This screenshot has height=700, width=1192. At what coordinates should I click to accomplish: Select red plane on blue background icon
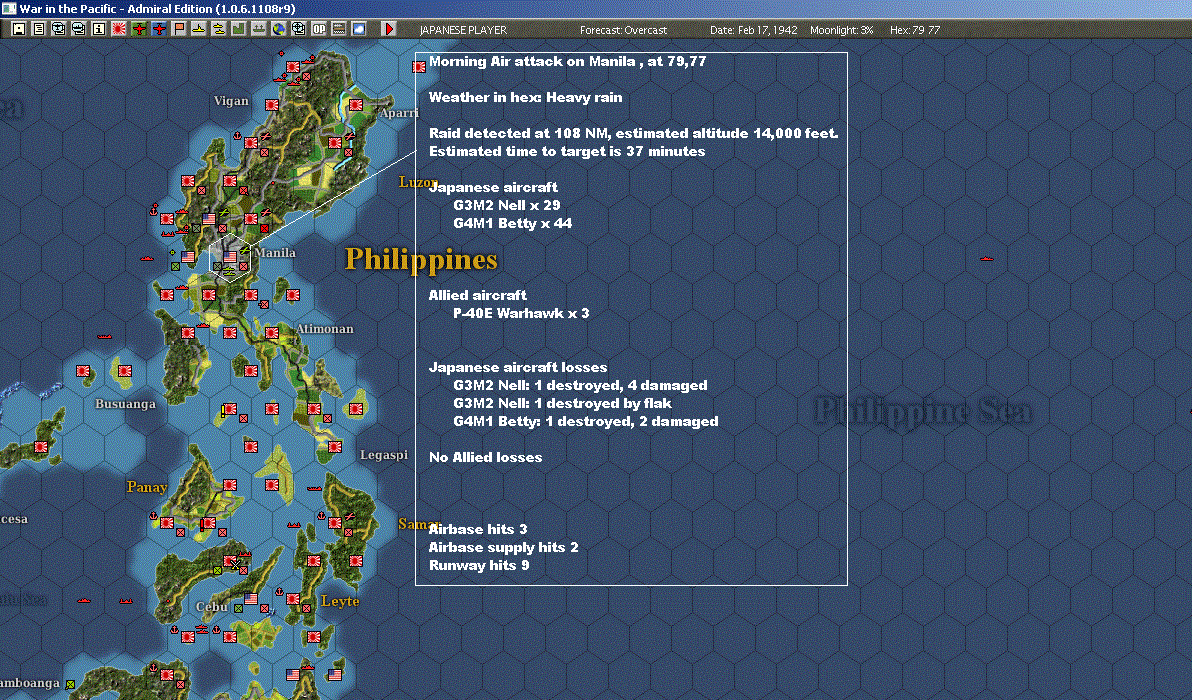(159, 29)
